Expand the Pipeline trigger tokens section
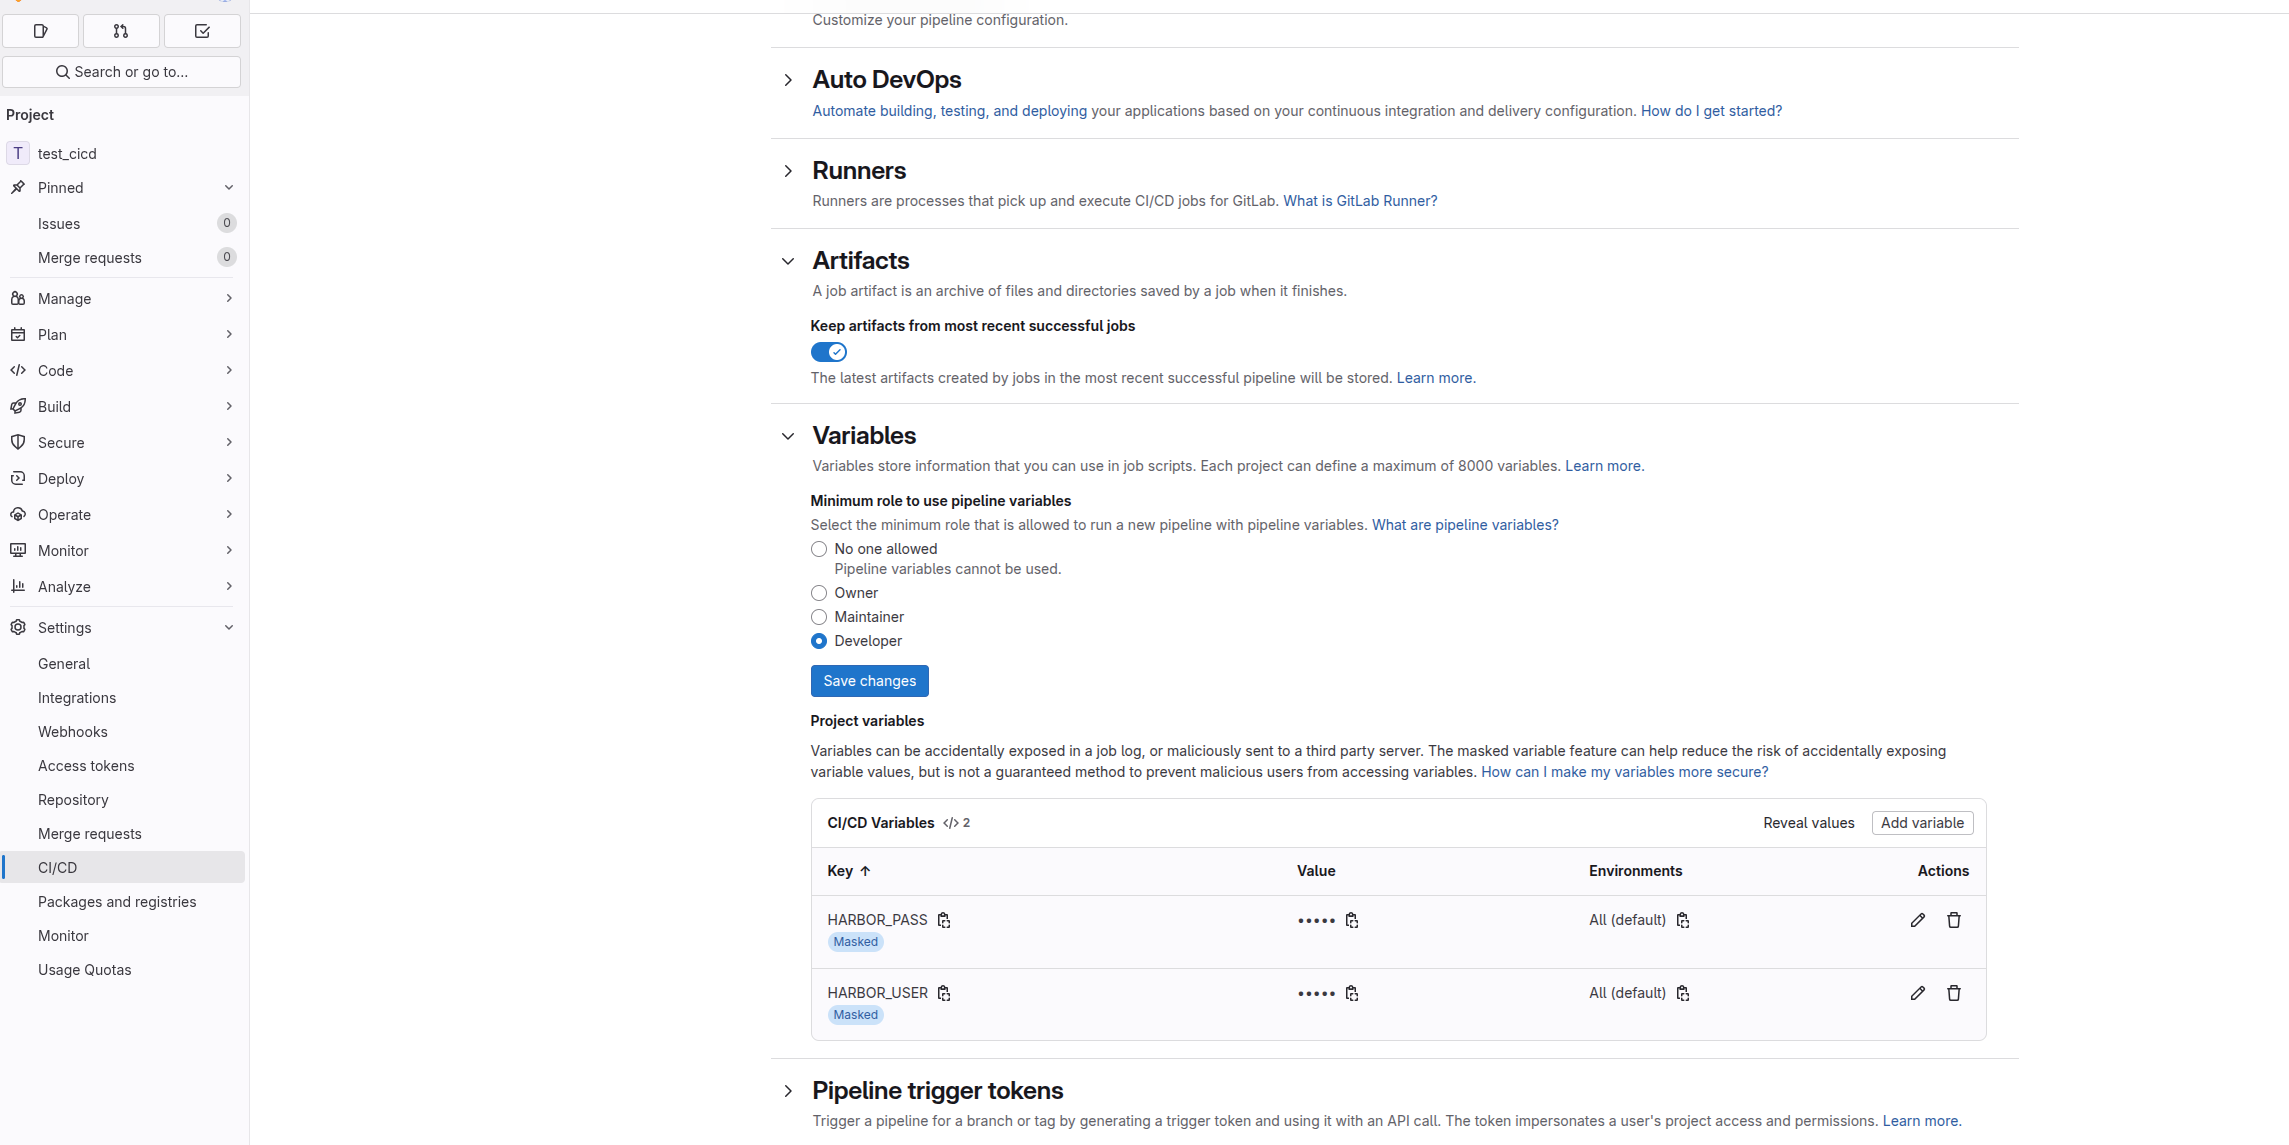The height and width of the screenshot is (1145, 2289). click(788, 1091)
